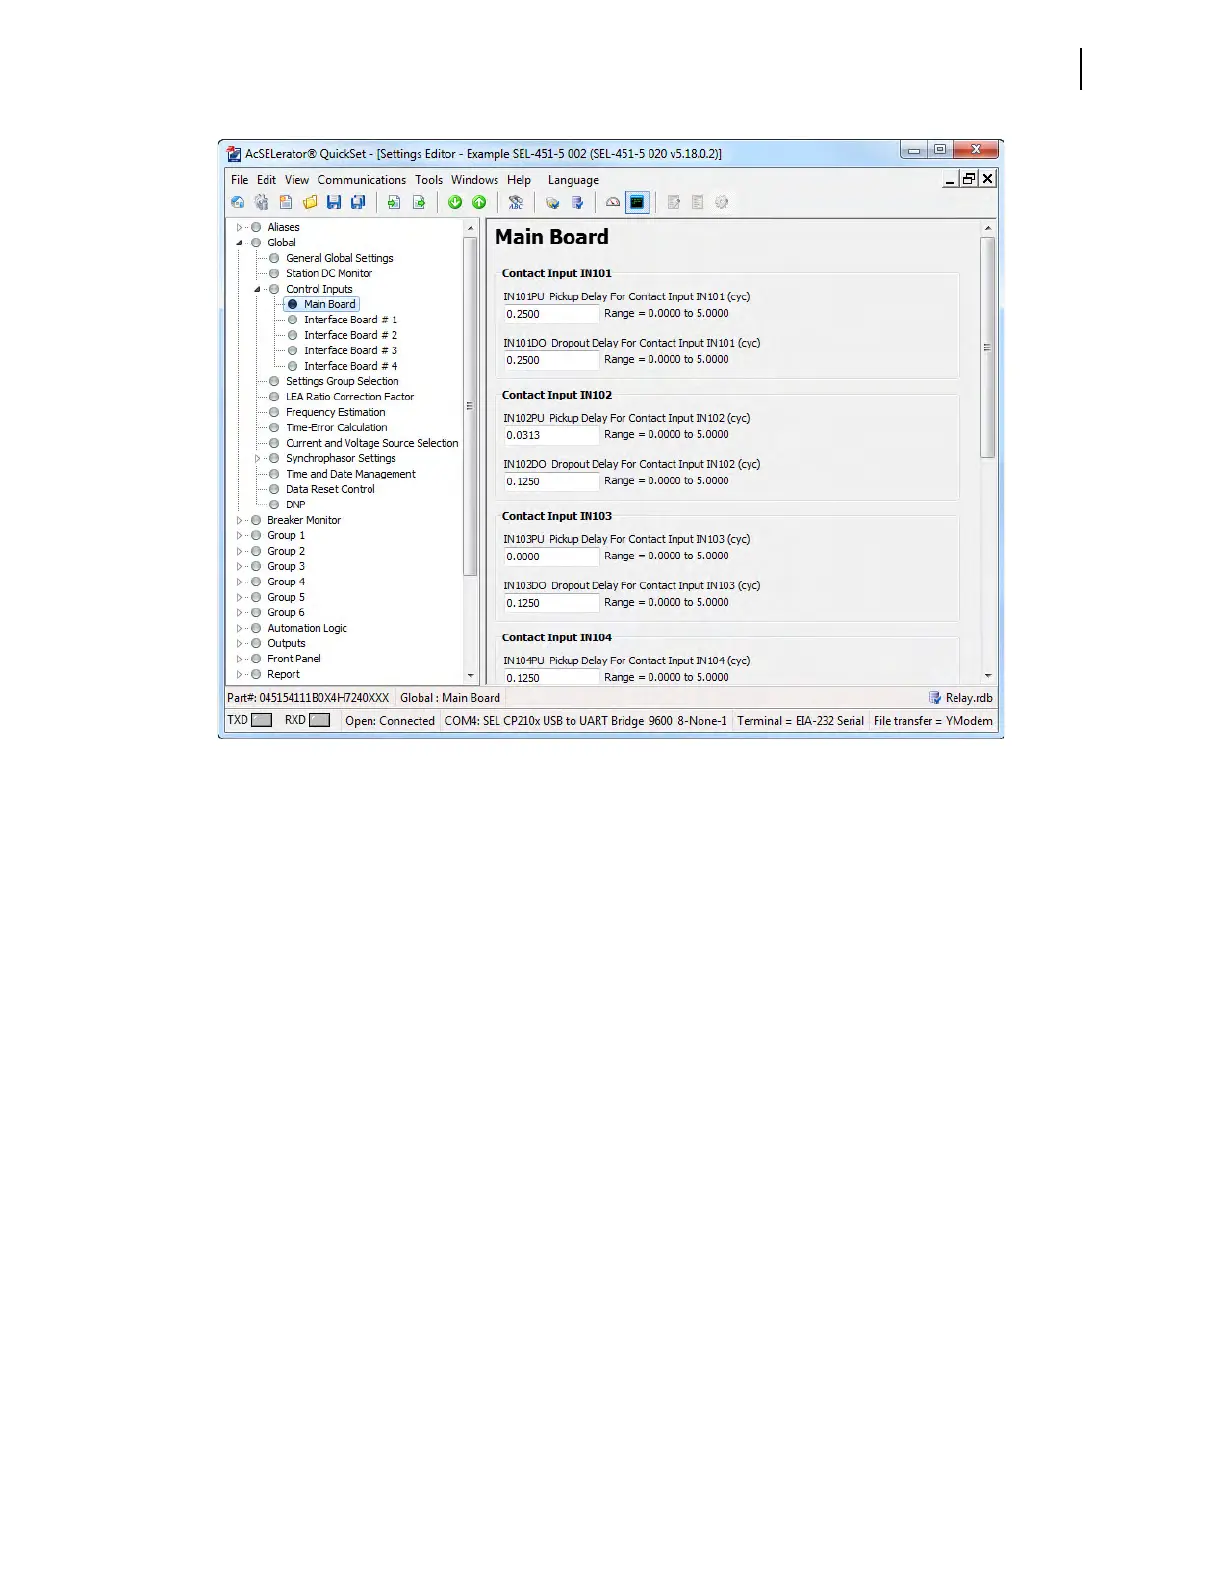The height and width of the screenshot is (1584, 1224).
Task: Expand the Aliases tree node
Action: [x=240, y=228]
